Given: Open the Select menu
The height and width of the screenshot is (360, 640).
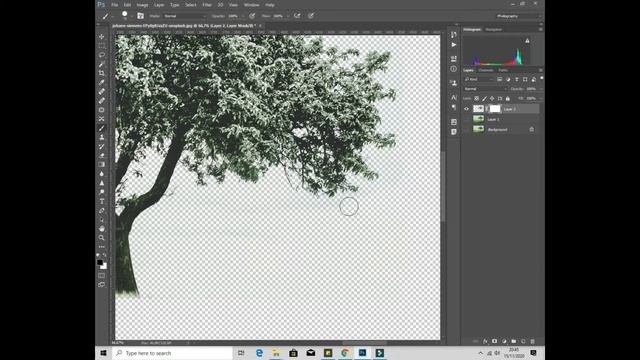Looking at the screenshot, I should pos(191,5).
